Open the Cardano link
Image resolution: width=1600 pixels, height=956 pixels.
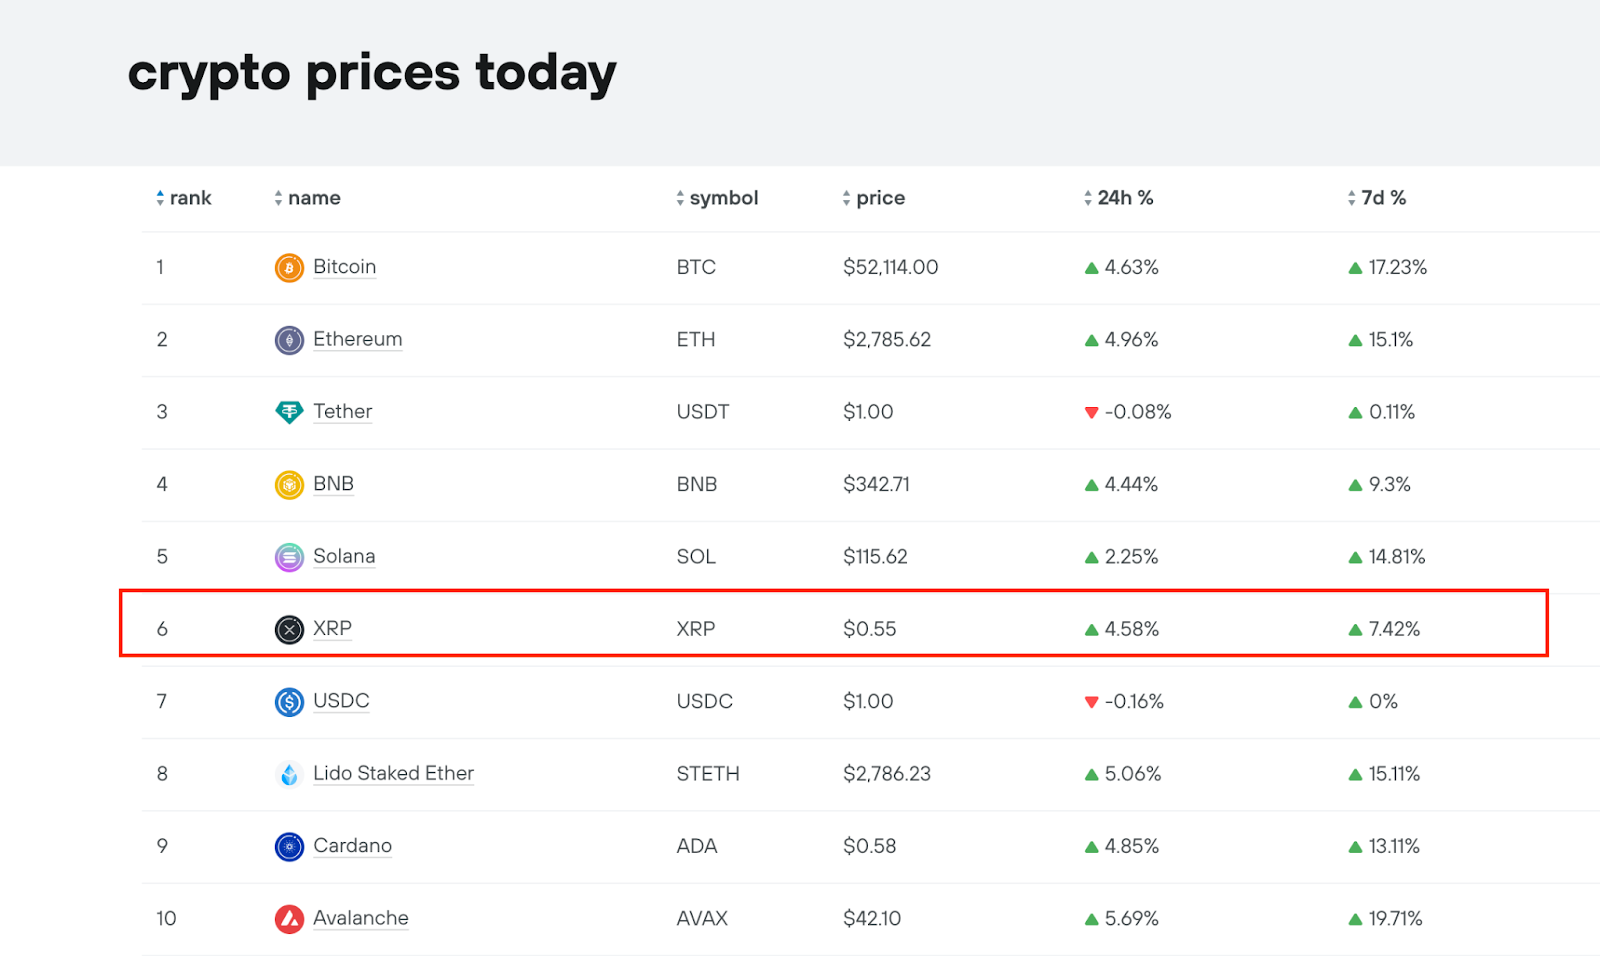point(352,846)
